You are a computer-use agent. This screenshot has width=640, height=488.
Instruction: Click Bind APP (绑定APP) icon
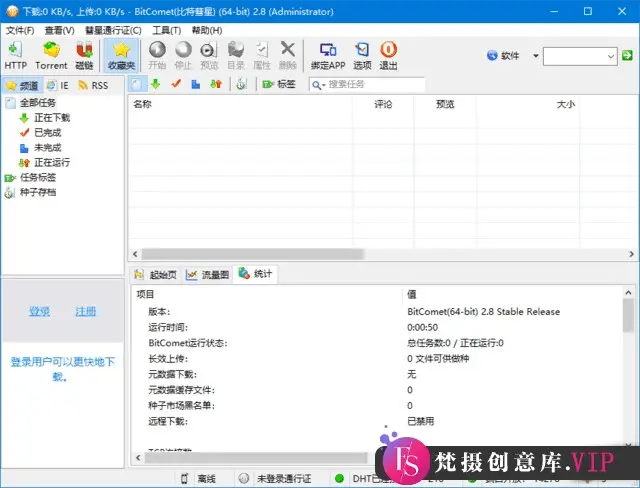click(x=328, y=55)
